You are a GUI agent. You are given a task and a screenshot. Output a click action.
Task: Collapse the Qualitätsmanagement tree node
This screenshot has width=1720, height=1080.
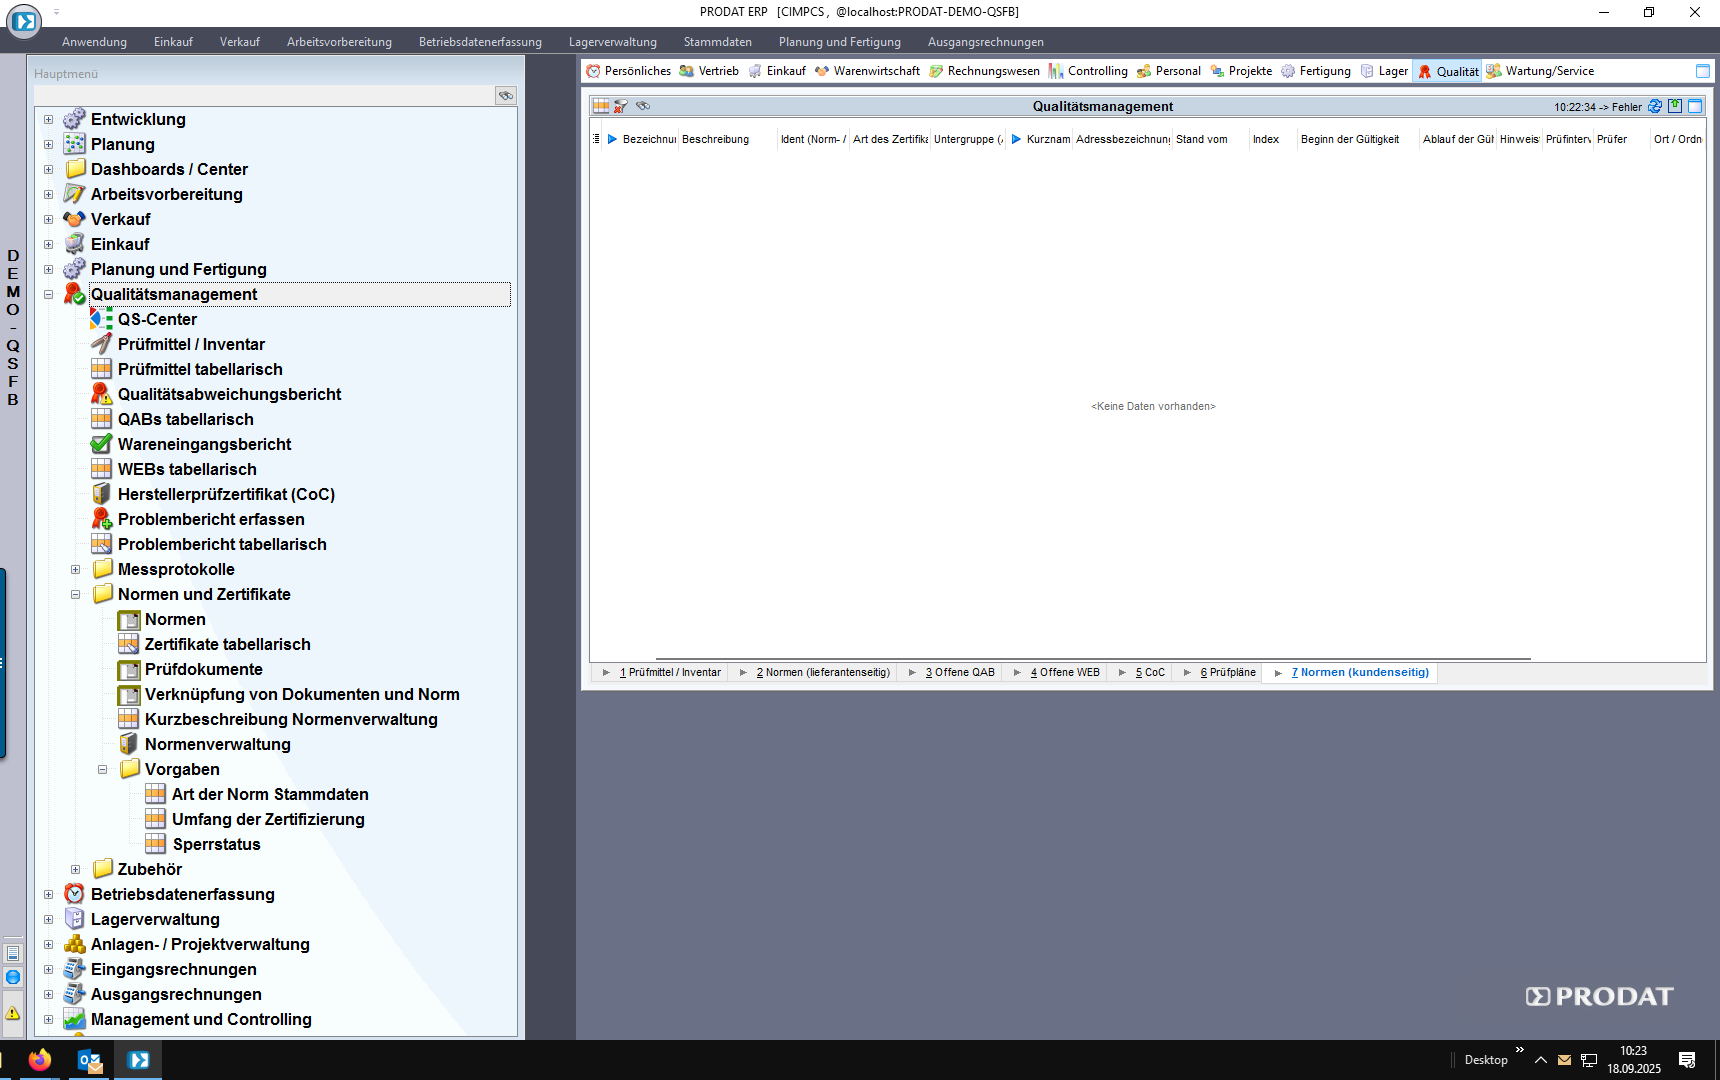48,294
